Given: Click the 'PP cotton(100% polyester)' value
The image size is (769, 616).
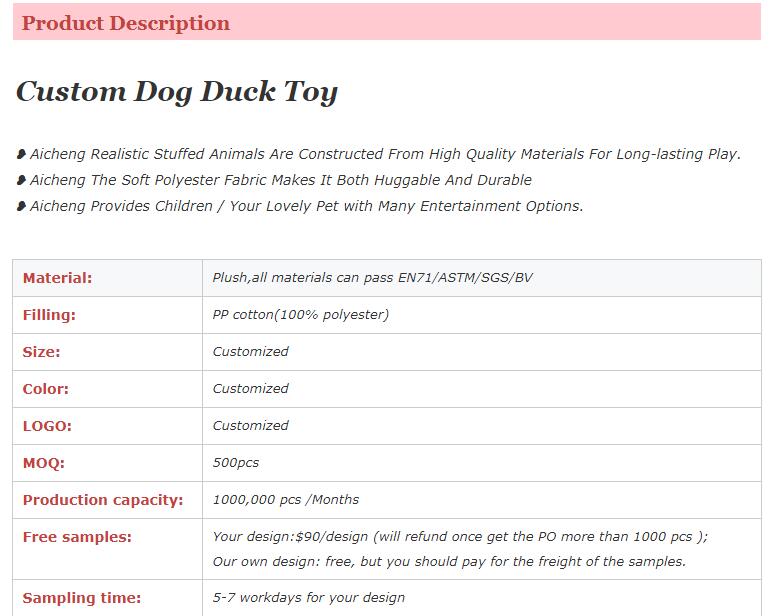Looking at the screenshot, I should coord(301,315).
